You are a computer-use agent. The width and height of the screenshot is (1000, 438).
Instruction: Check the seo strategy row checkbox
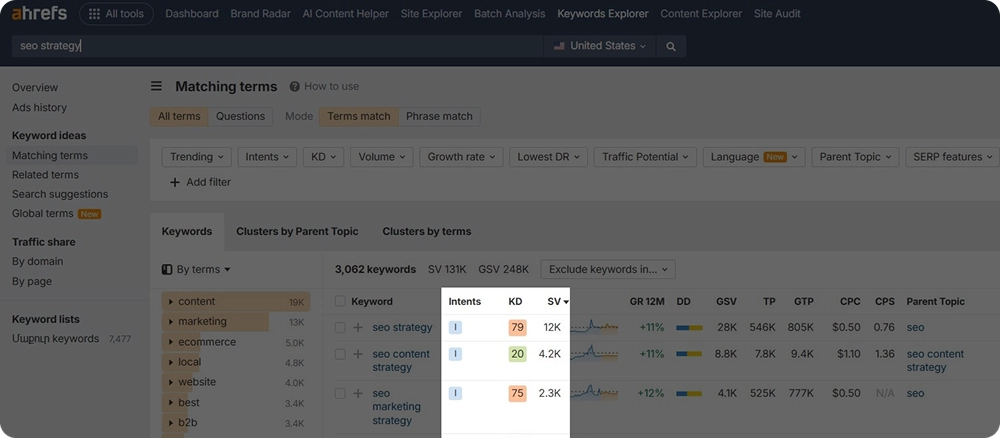point(340,328)
